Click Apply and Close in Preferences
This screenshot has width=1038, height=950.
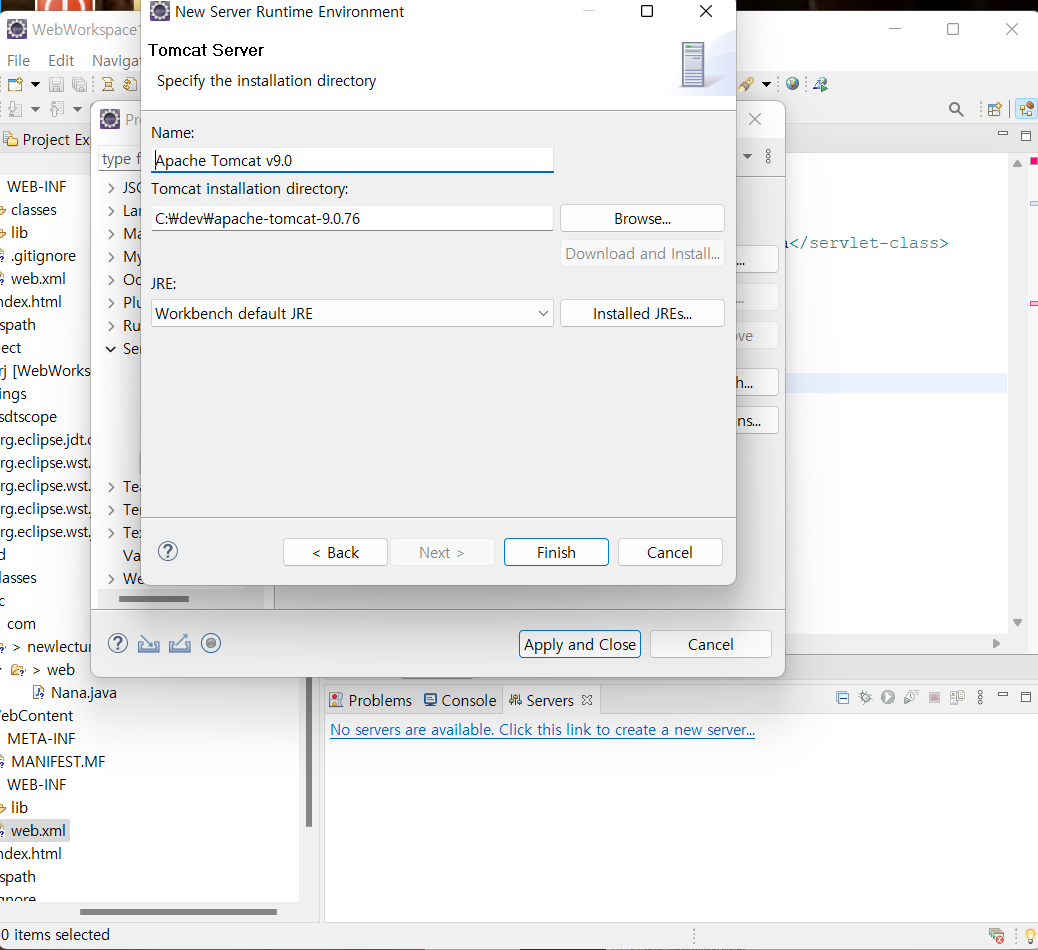[580, 644]
